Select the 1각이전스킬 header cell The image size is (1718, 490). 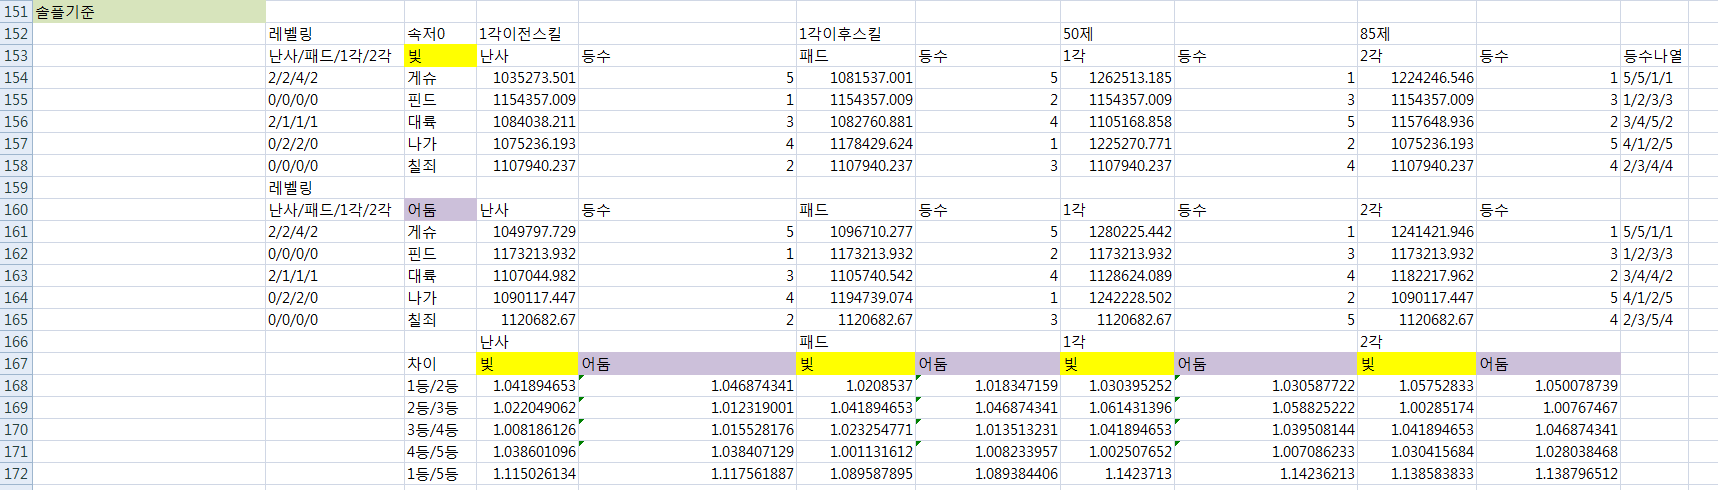click(526, 34)
